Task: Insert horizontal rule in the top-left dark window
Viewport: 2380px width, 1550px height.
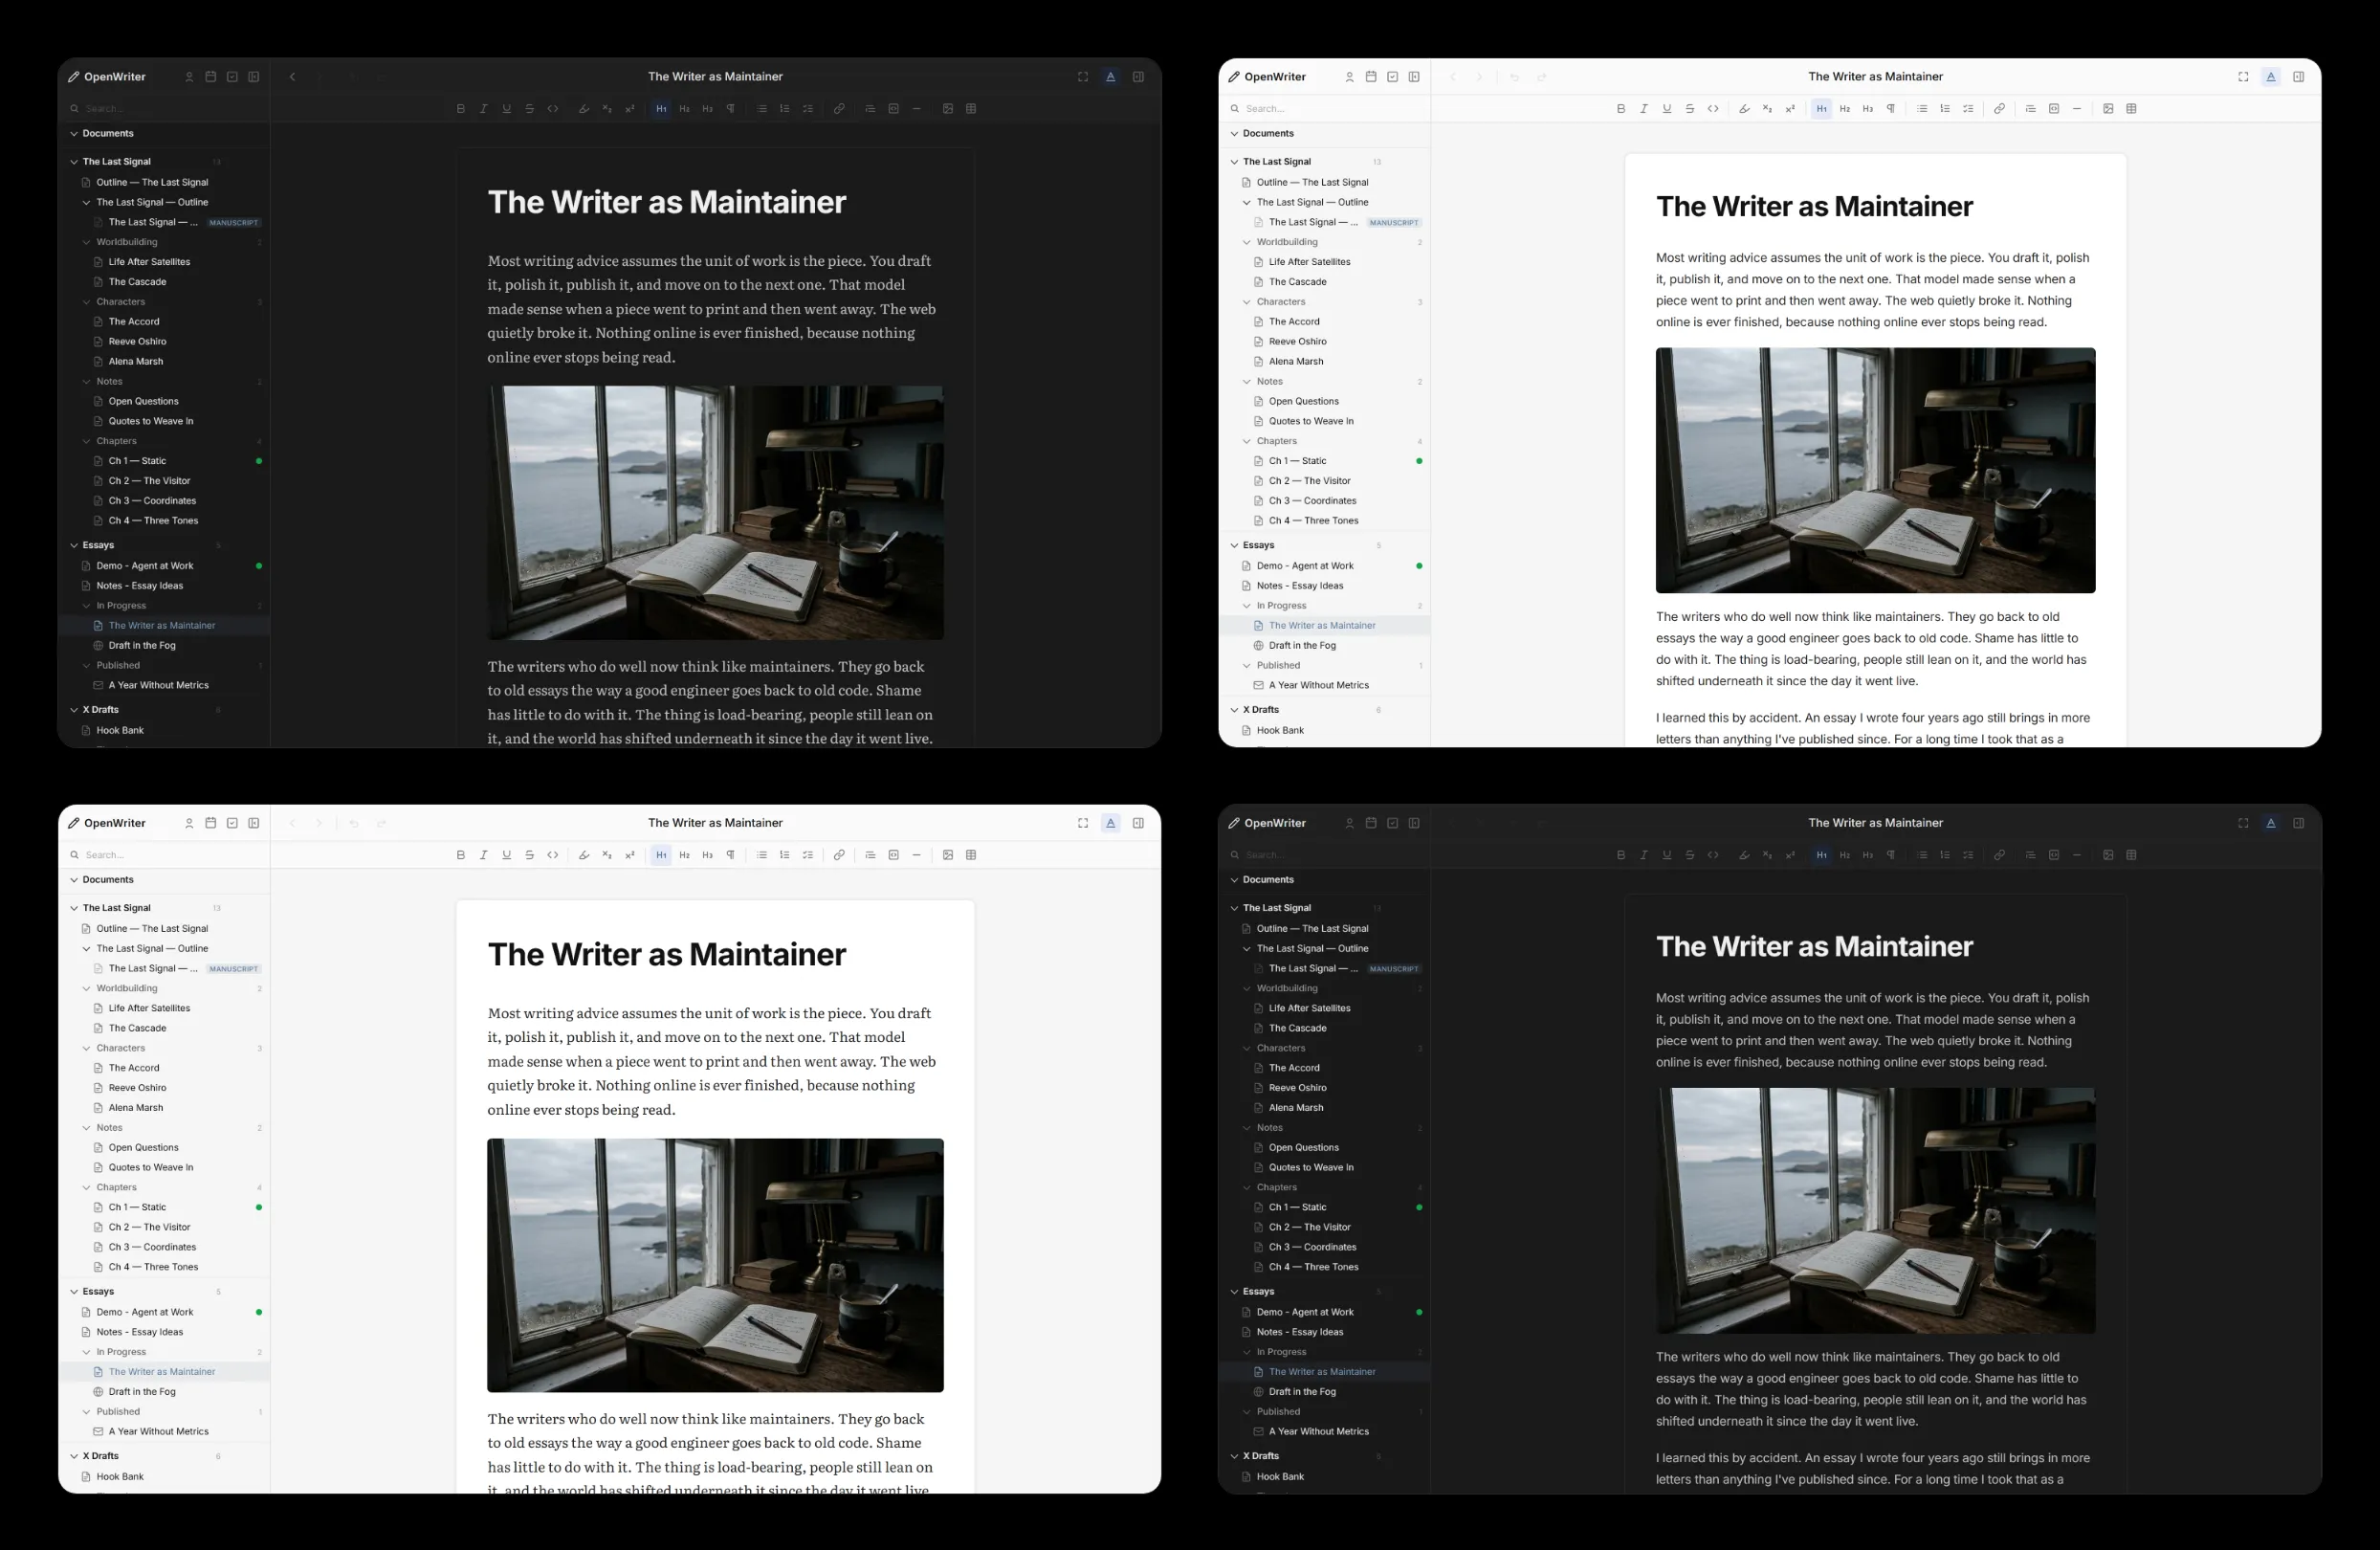Action: 917,109
